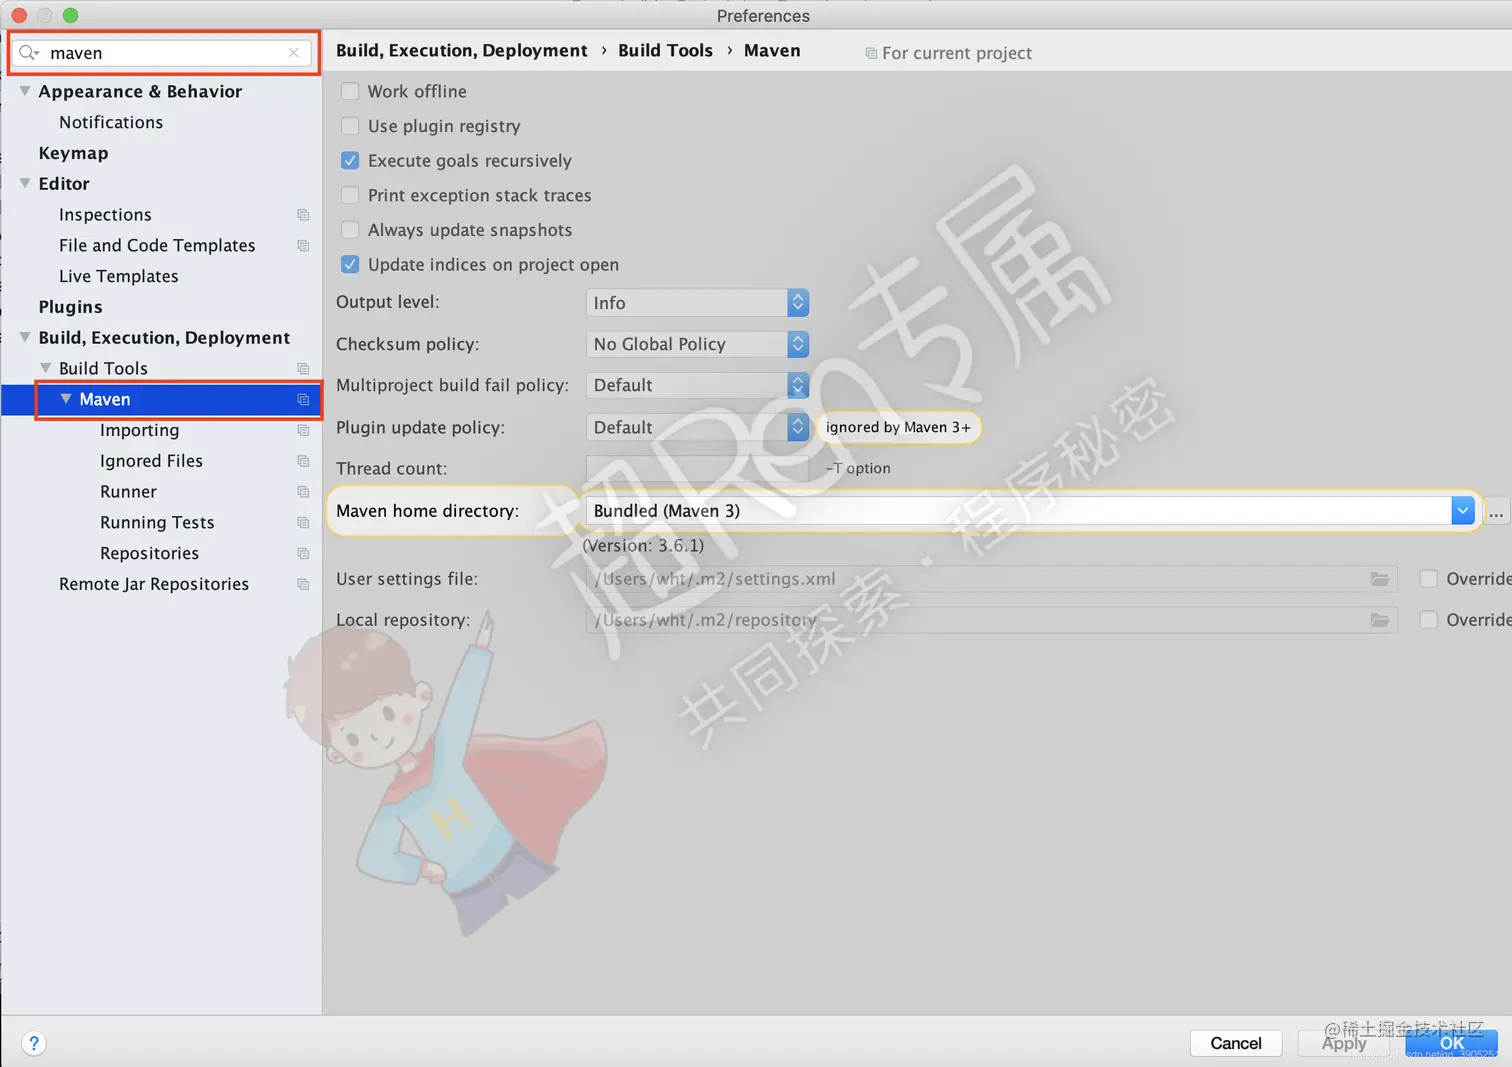
Task: Open the Maven home directory dropdown
Action: [1462, 511]
